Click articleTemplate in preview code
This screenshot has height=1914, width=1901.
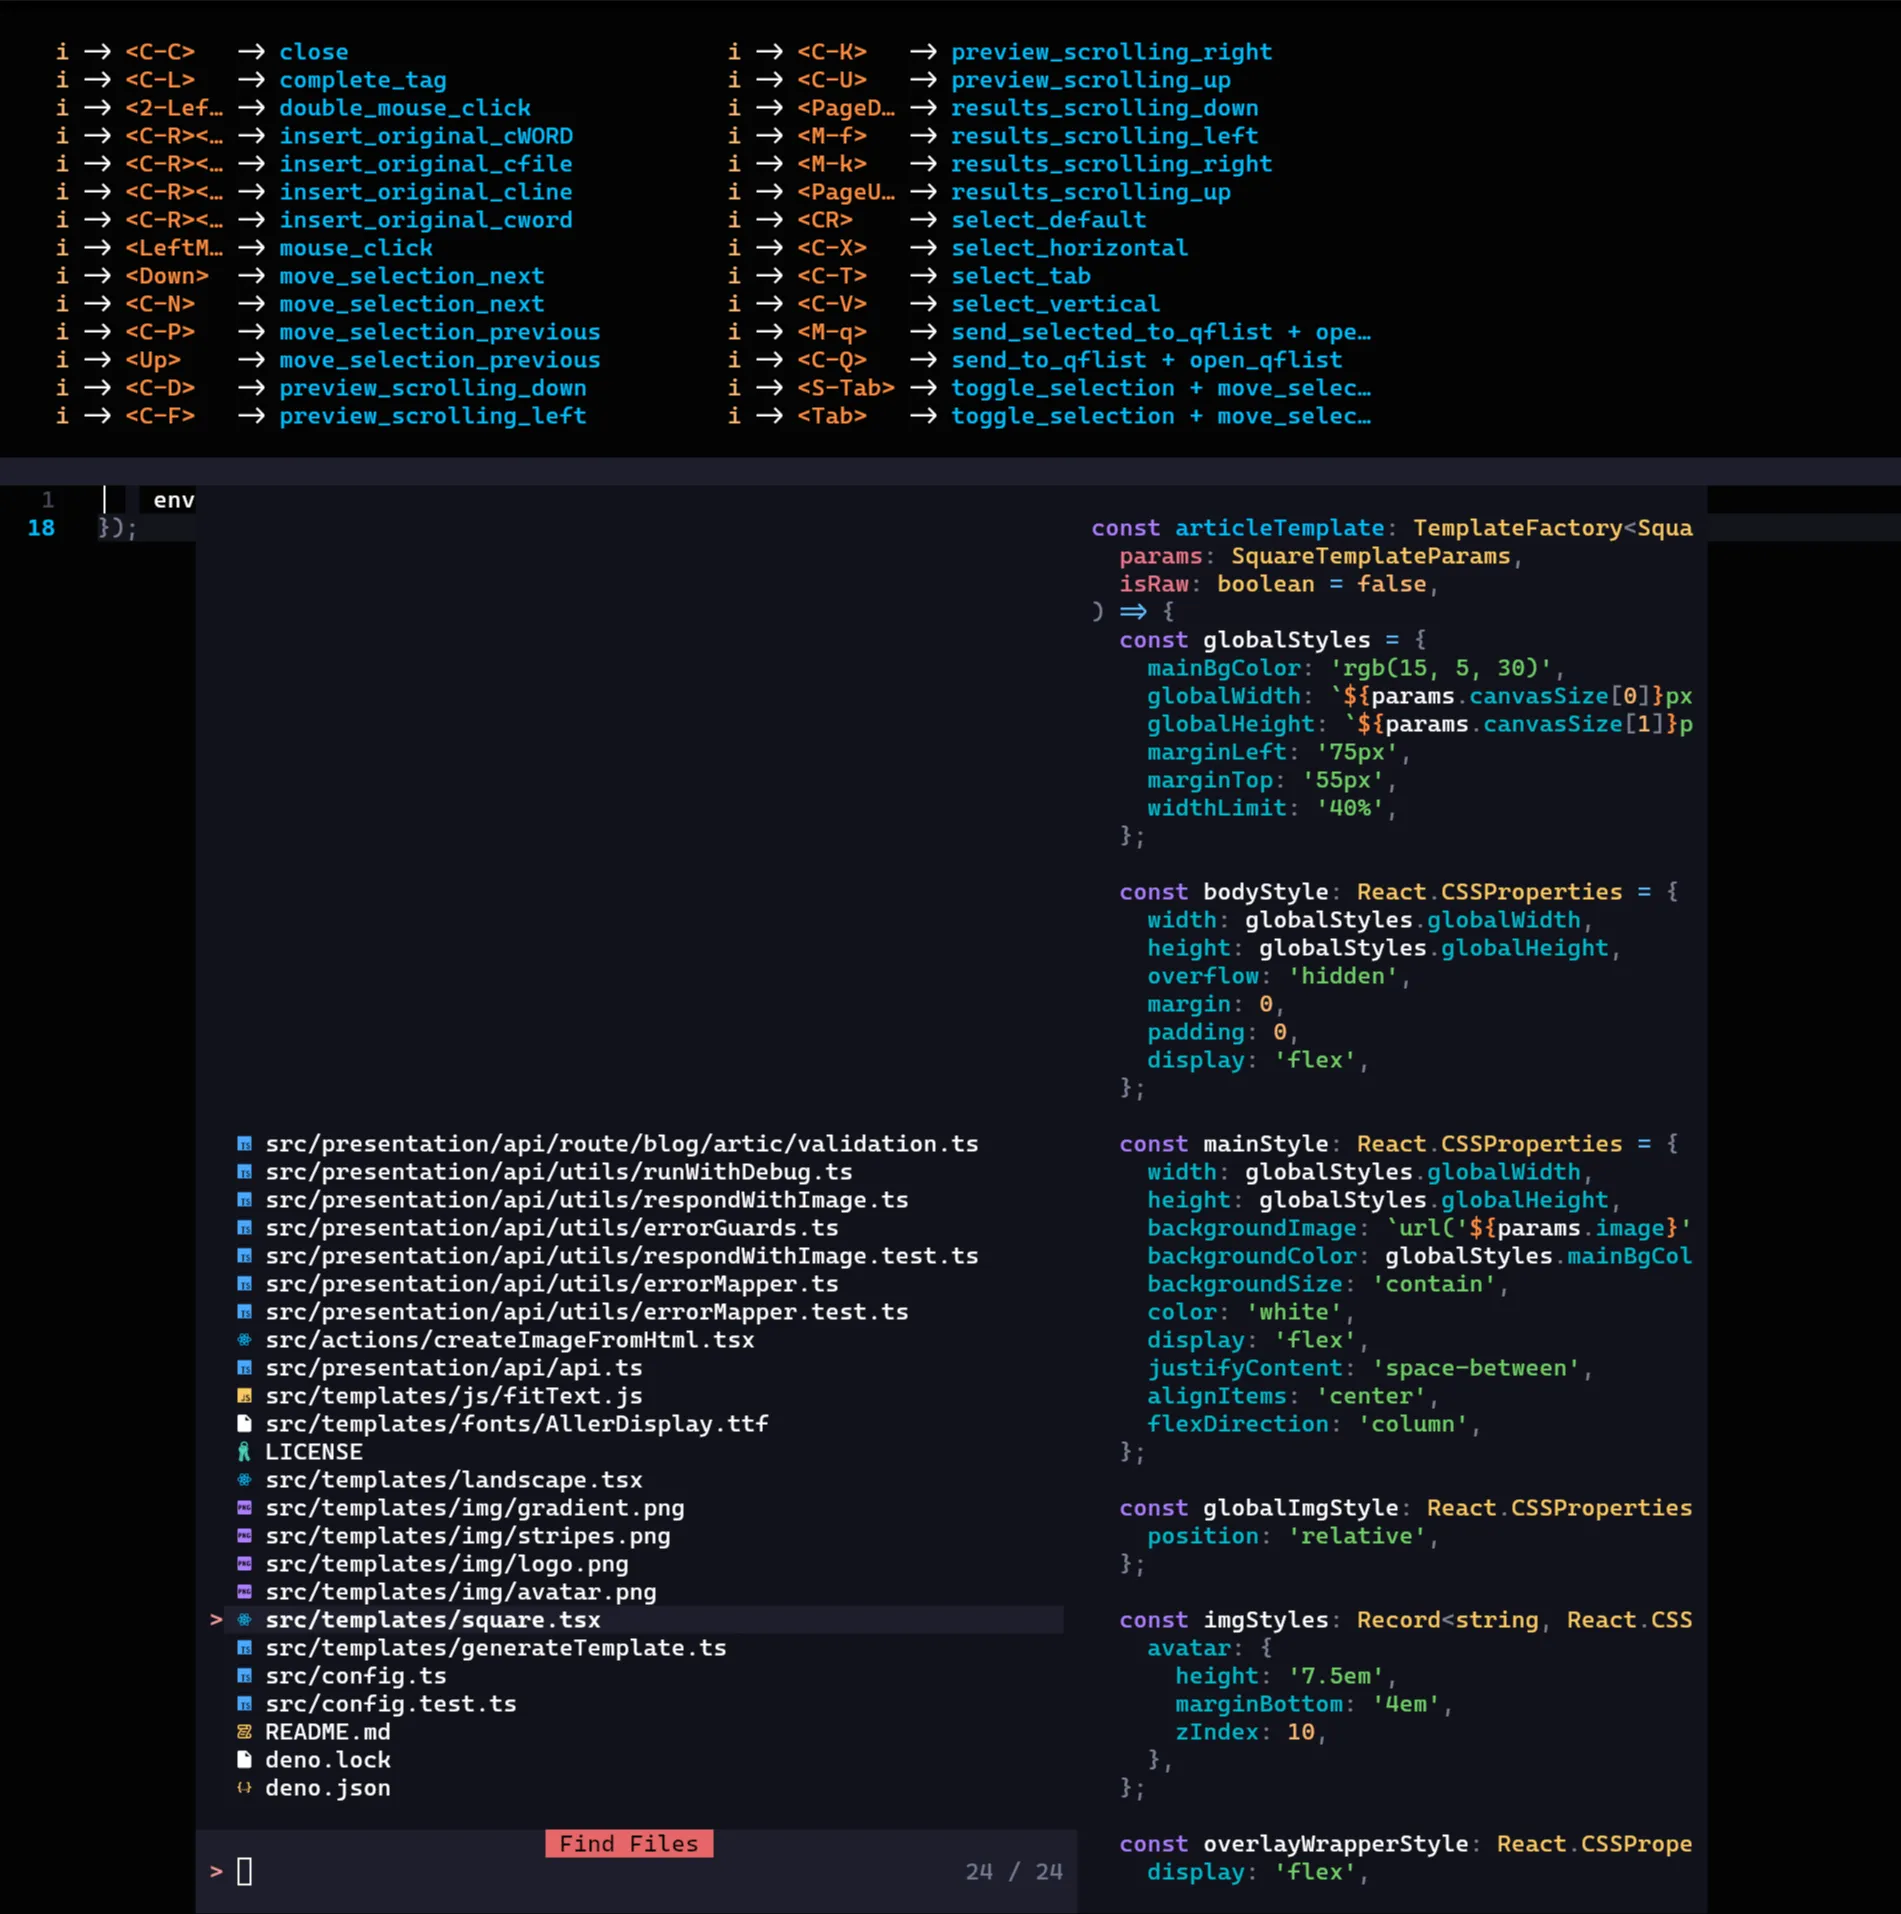(1279, 528)
